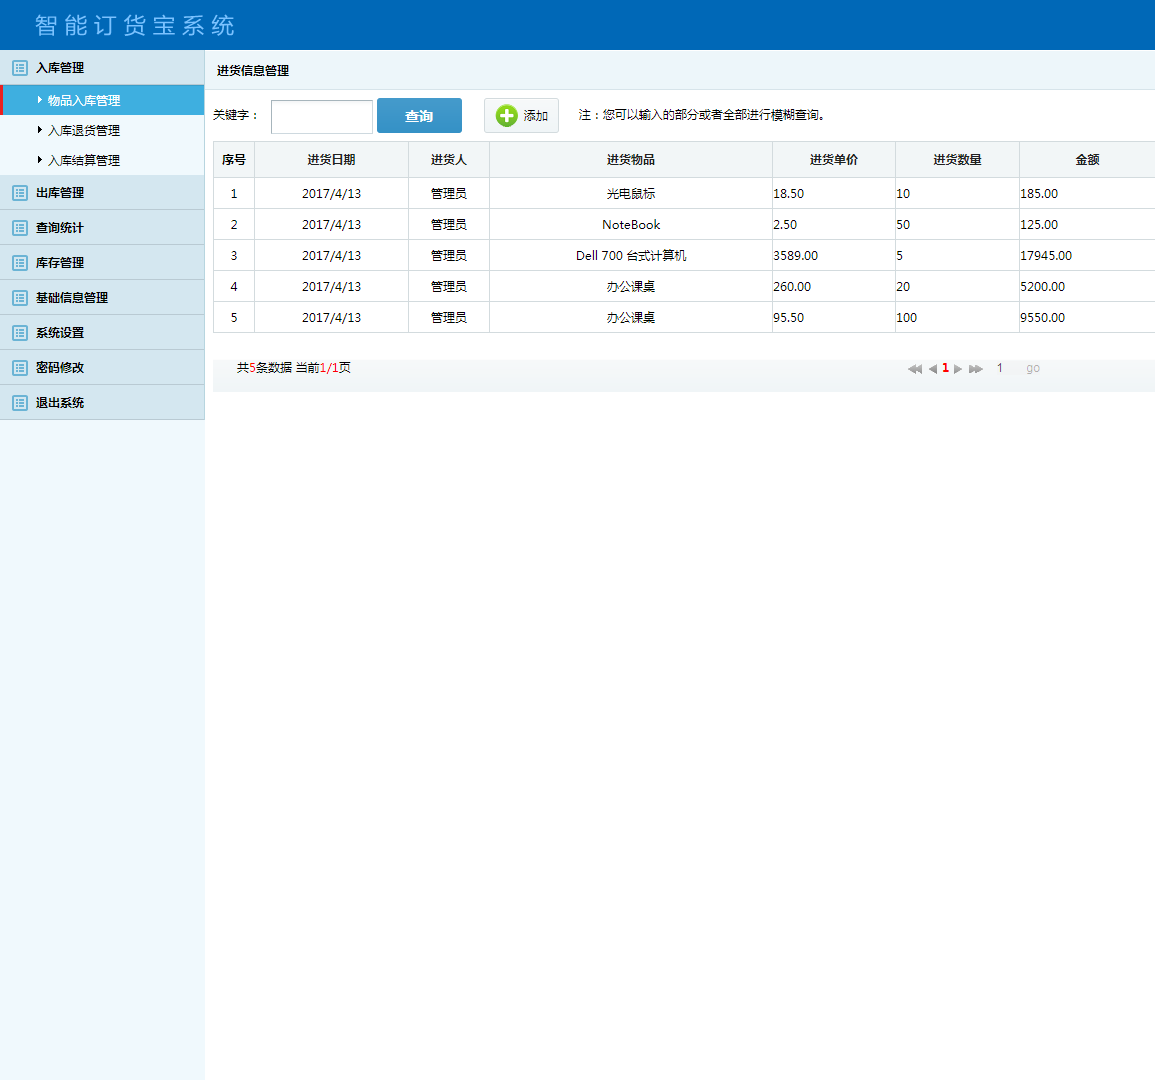Click the 查询 search button
1155x1080 pixels.
pyautogui.click(x=419, y=116)
